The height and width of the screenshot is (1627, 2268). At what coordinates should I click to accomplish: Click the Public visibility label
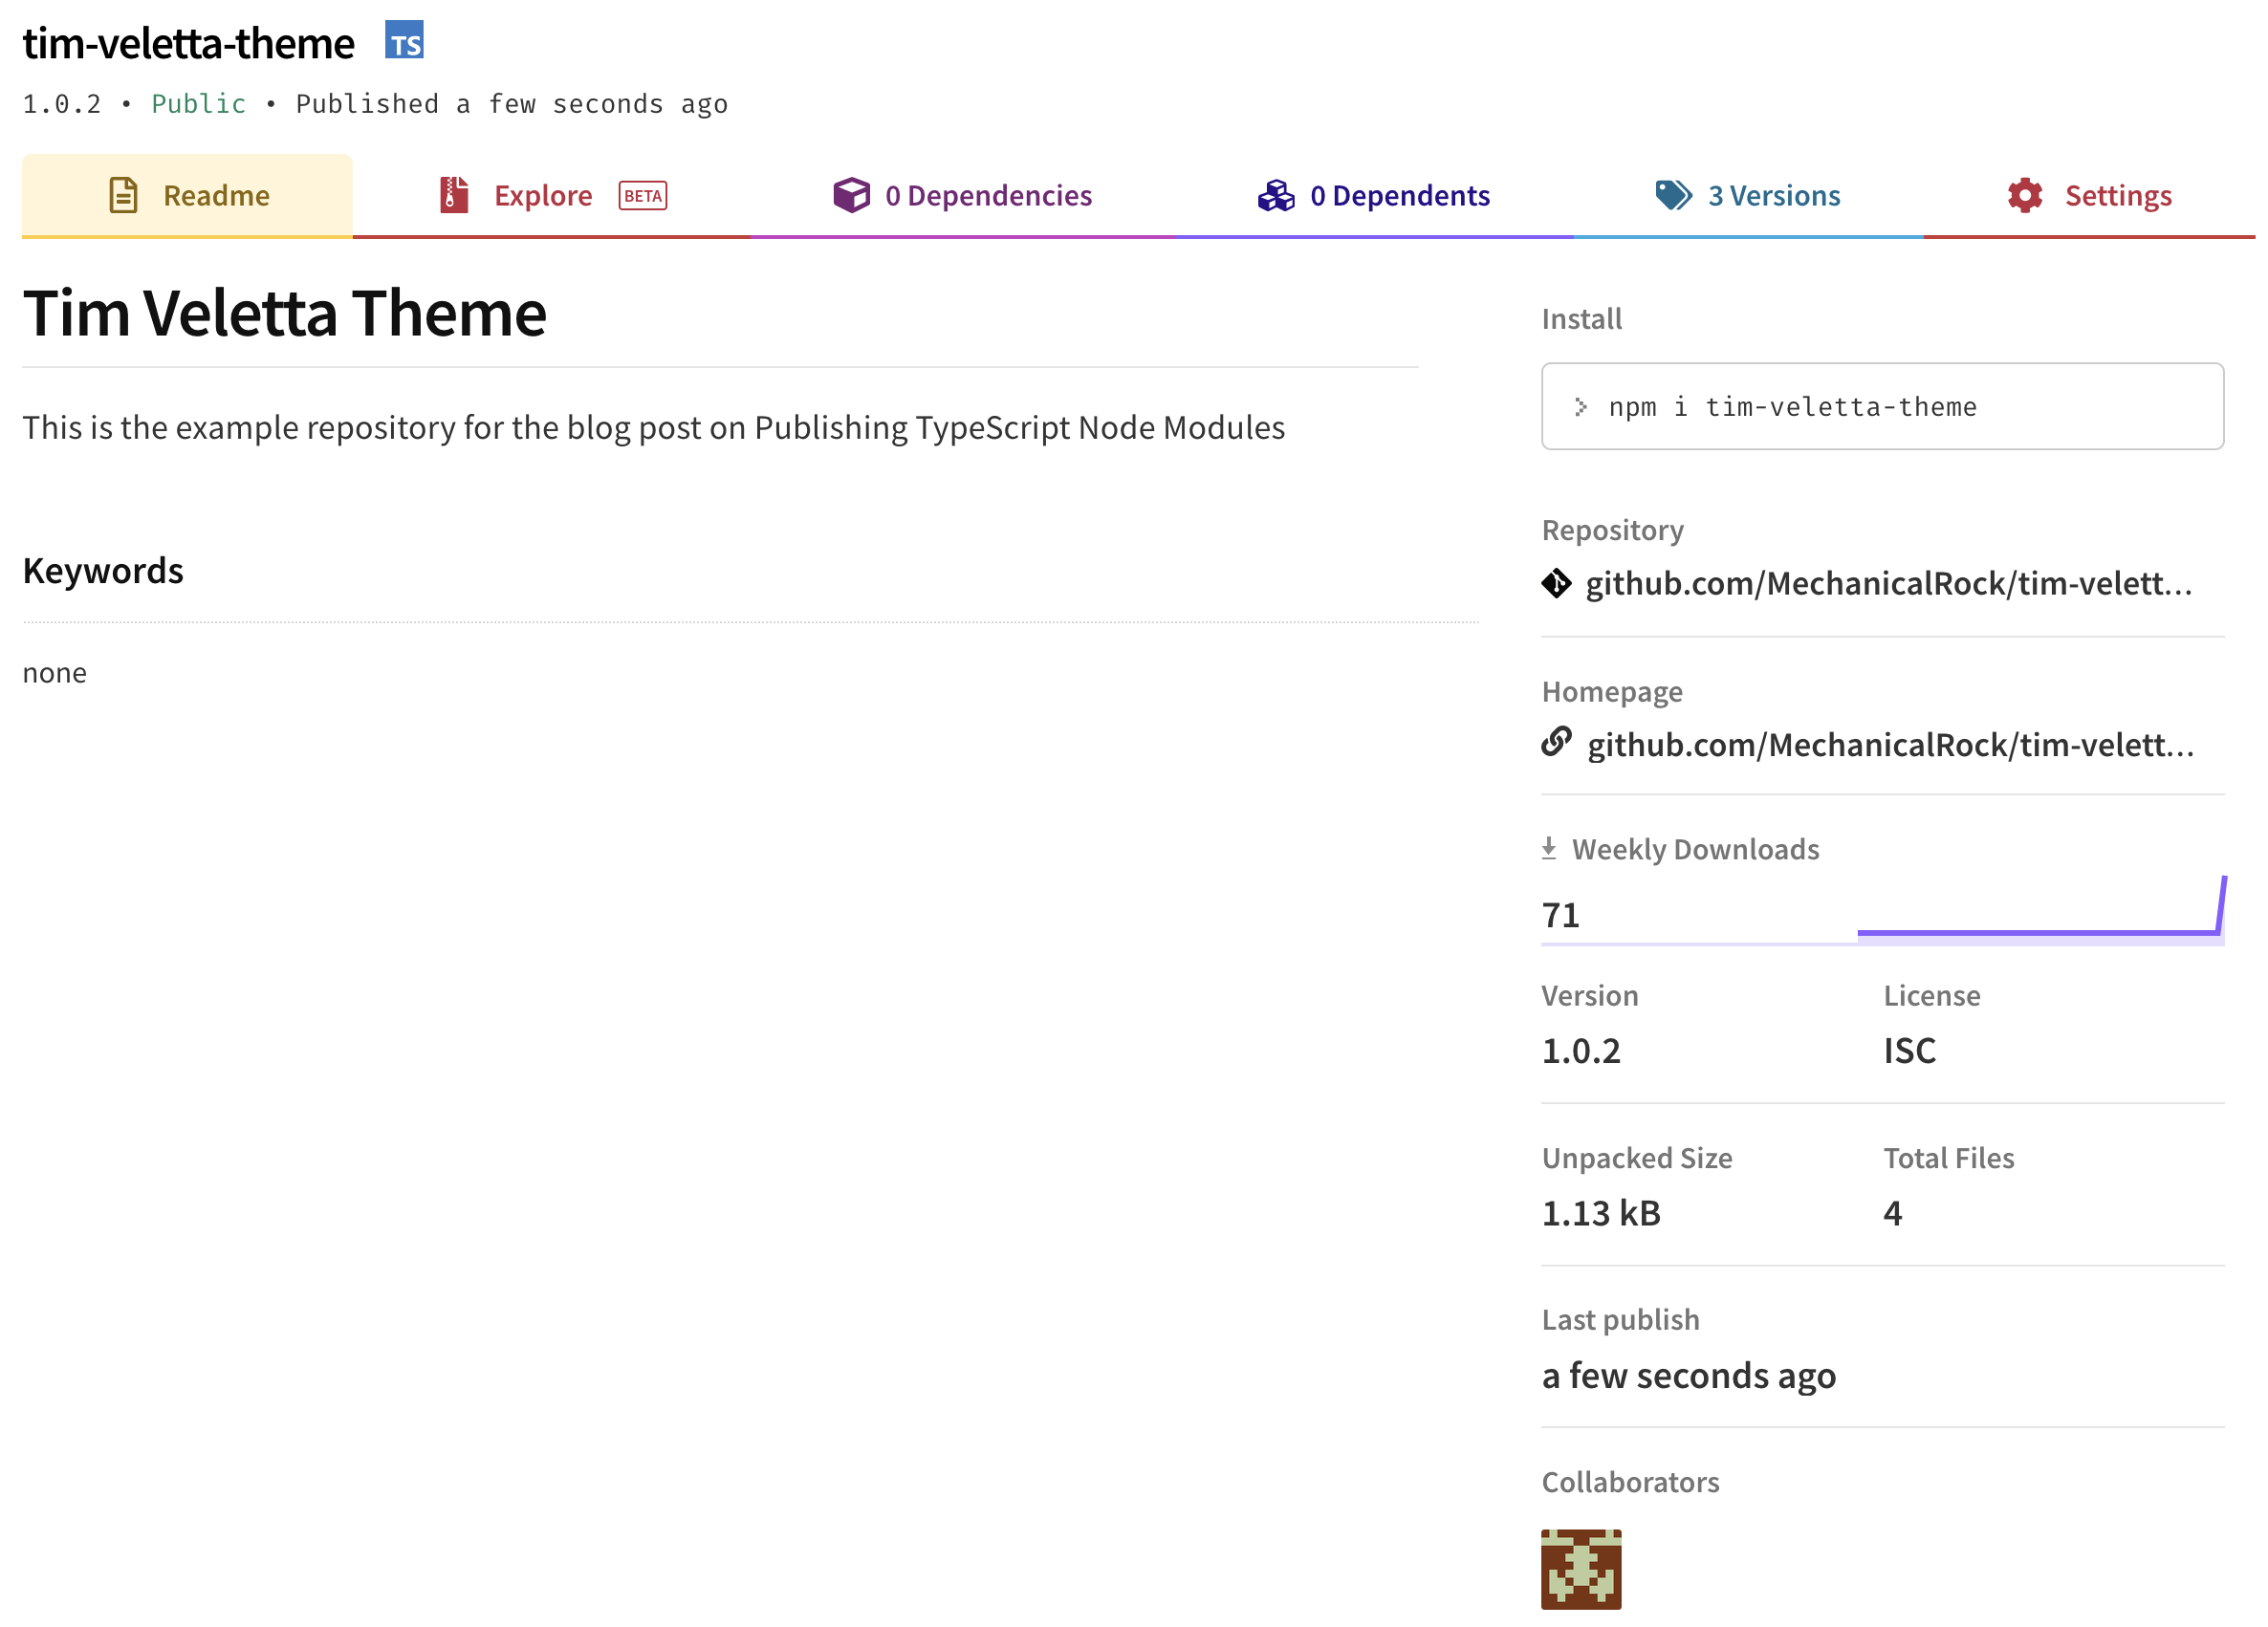(x=199, y=104)
